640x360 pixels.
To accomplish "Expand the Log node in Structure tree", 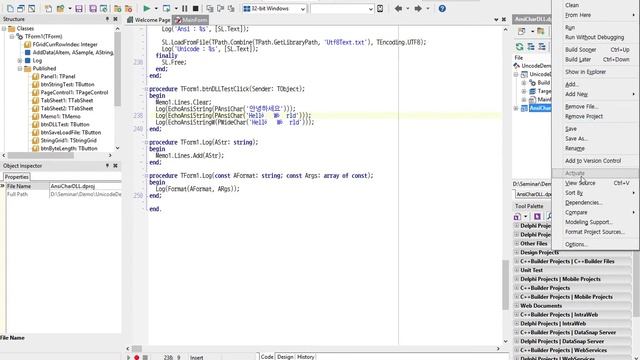I will [x=20, y=60].
